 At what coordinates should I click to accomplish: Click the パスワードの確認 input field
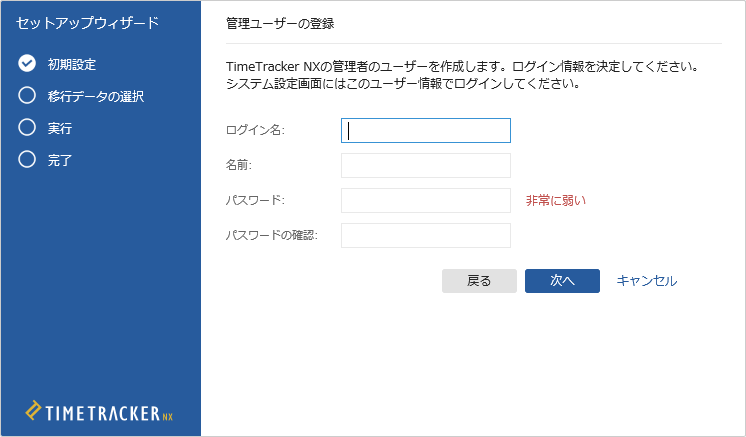click(426, 235)
